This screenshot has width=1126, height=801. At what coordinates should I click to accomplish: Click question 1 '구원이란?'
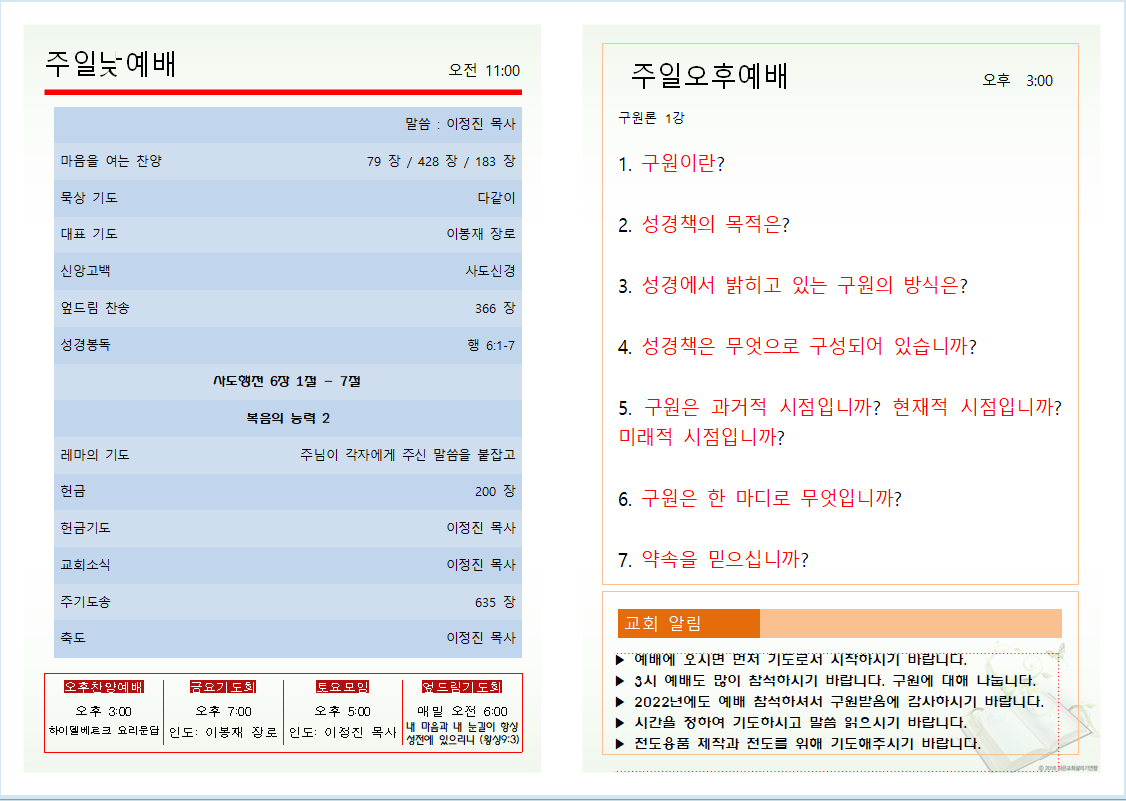683,163
